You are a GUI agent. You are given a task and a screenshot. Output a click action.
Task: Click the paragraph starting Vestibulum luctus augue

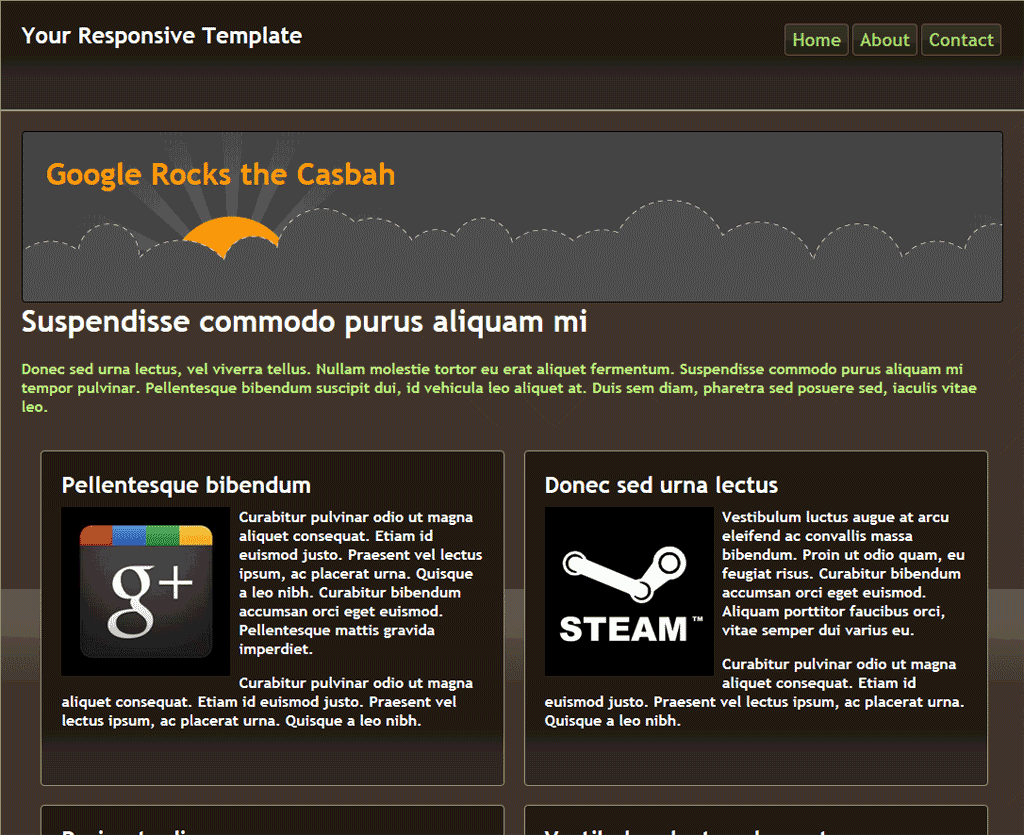pyautogui.click(x=844, y=573)
